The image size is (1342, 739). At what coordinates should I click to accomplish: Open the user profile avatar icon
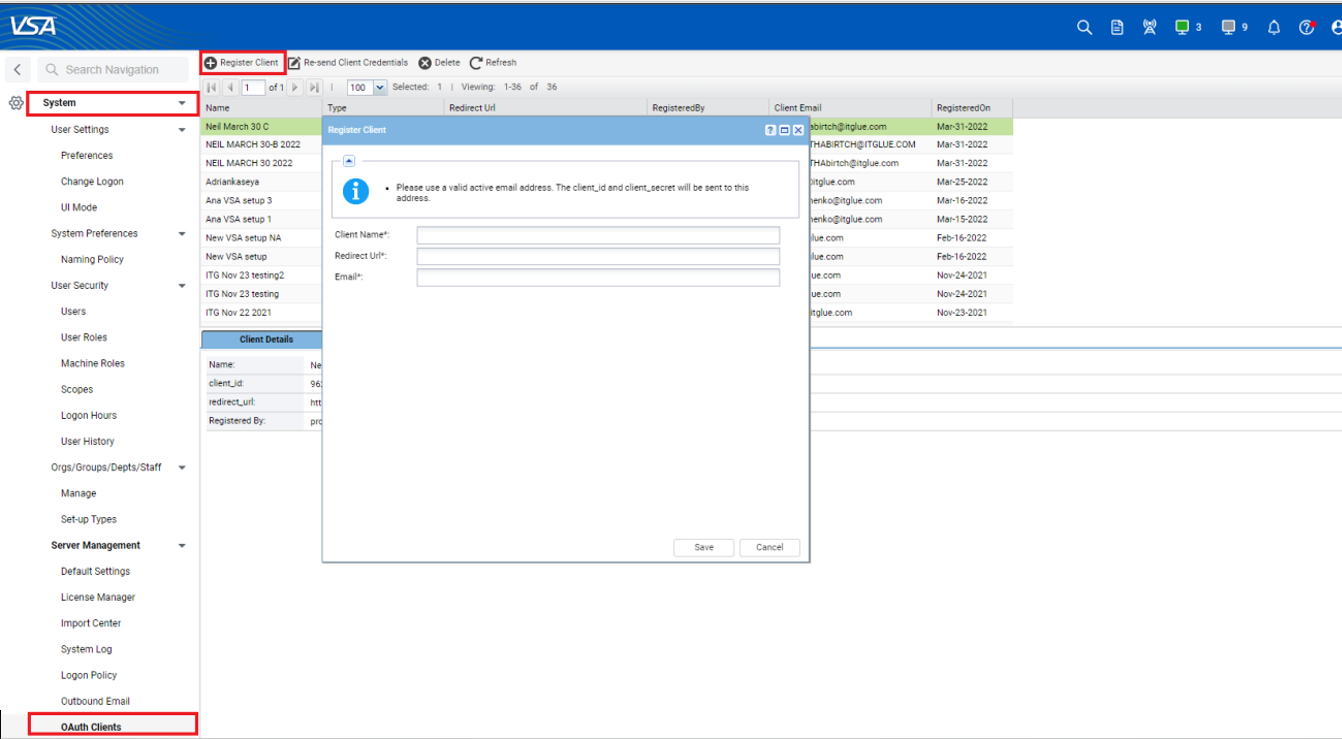1335,28
